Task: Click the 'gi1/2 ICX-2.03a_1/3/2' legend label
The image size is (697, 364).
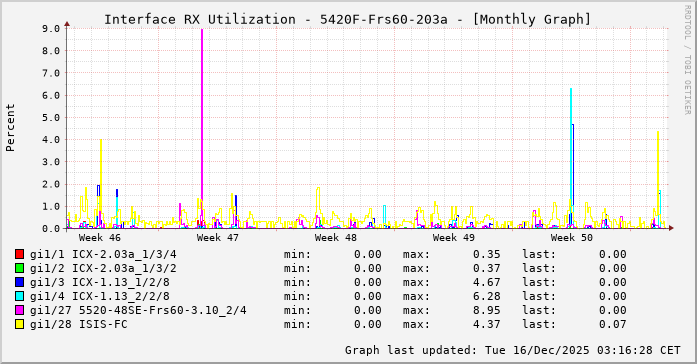Action: [x=103, y=268]
